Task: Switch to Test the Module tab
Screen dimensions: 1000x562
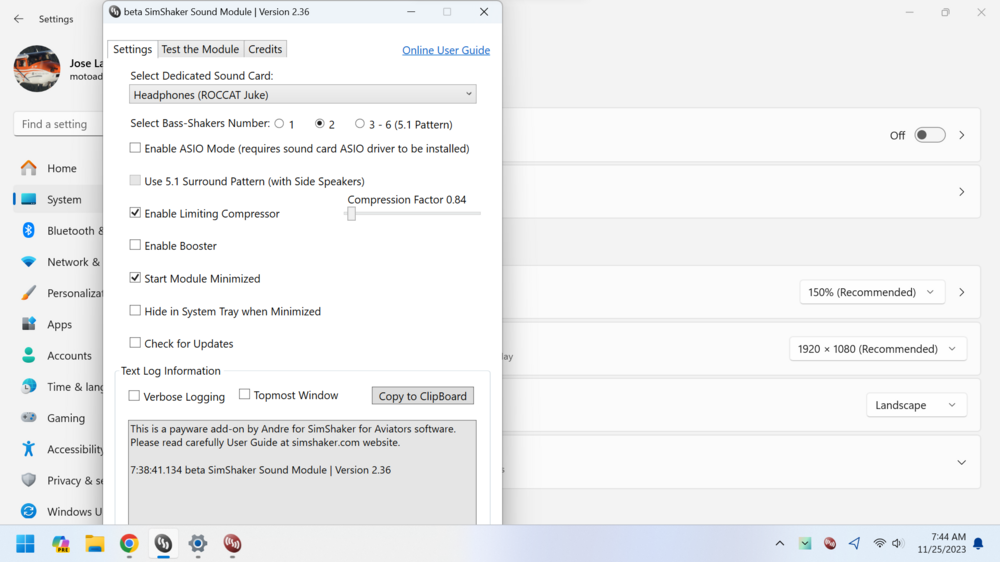Action: [200, 49]
